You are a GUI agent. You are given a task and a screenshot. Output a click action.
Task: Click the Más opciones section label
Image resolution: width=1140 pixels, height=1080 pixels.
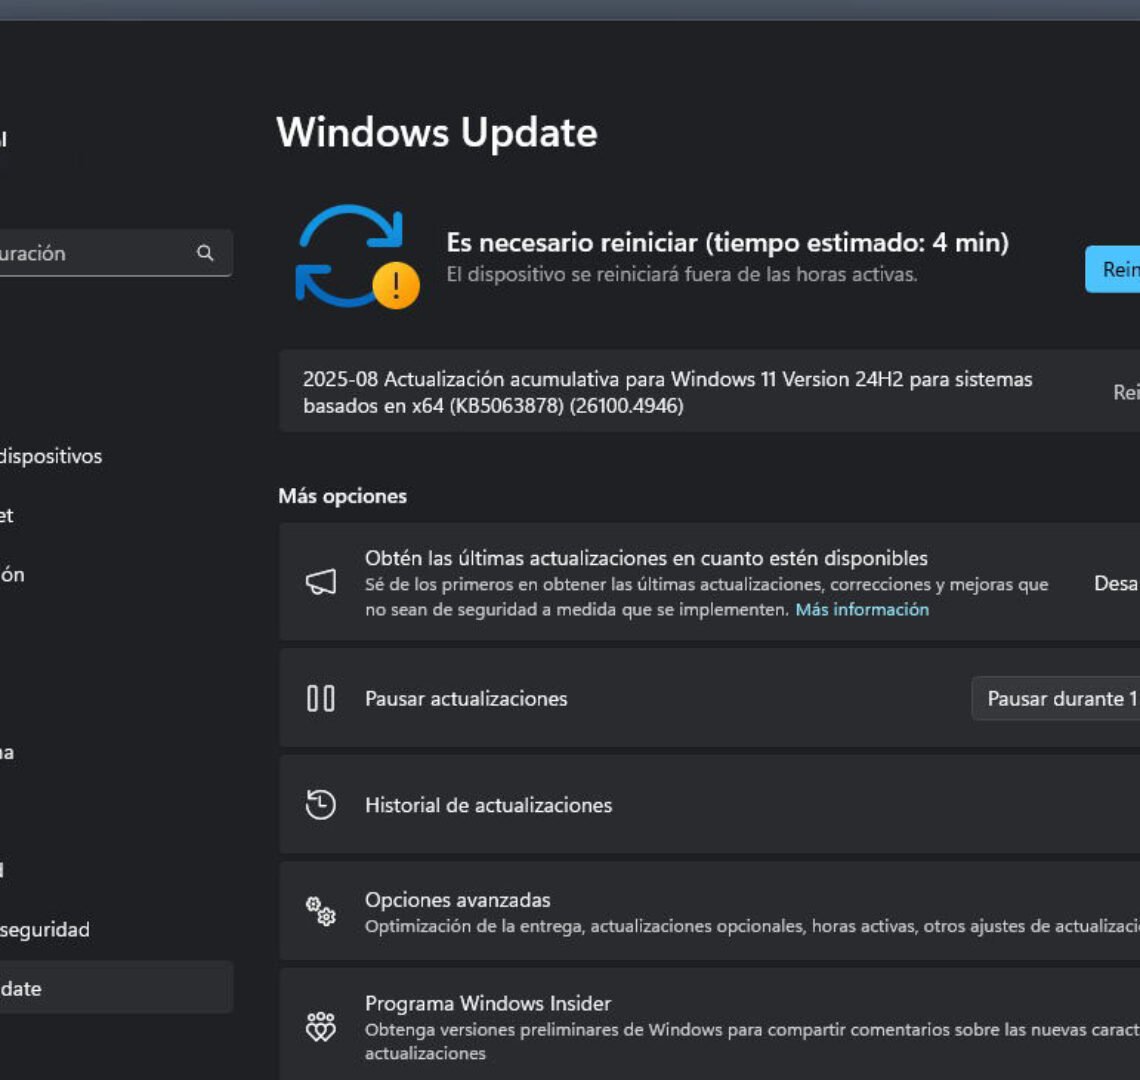[342, 496]
